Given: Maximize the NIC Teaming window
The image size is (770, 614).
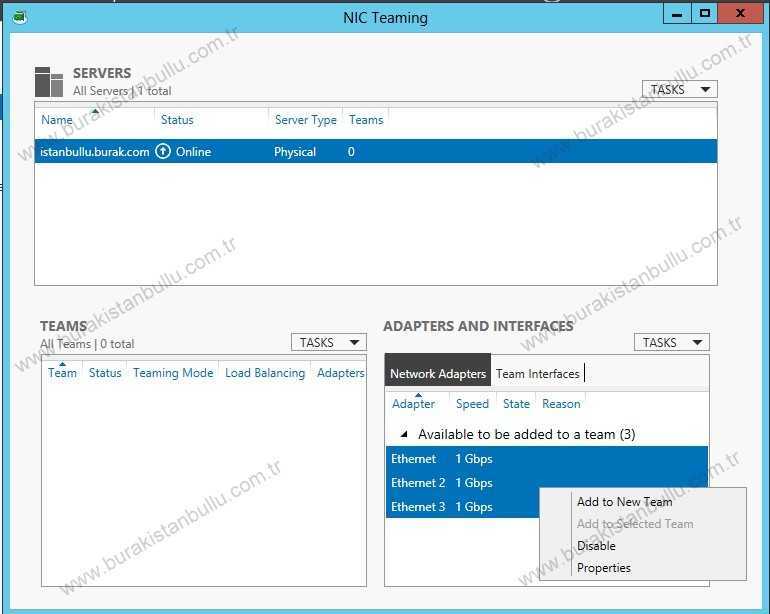Looking at the screenshot, I should point(705,14).
